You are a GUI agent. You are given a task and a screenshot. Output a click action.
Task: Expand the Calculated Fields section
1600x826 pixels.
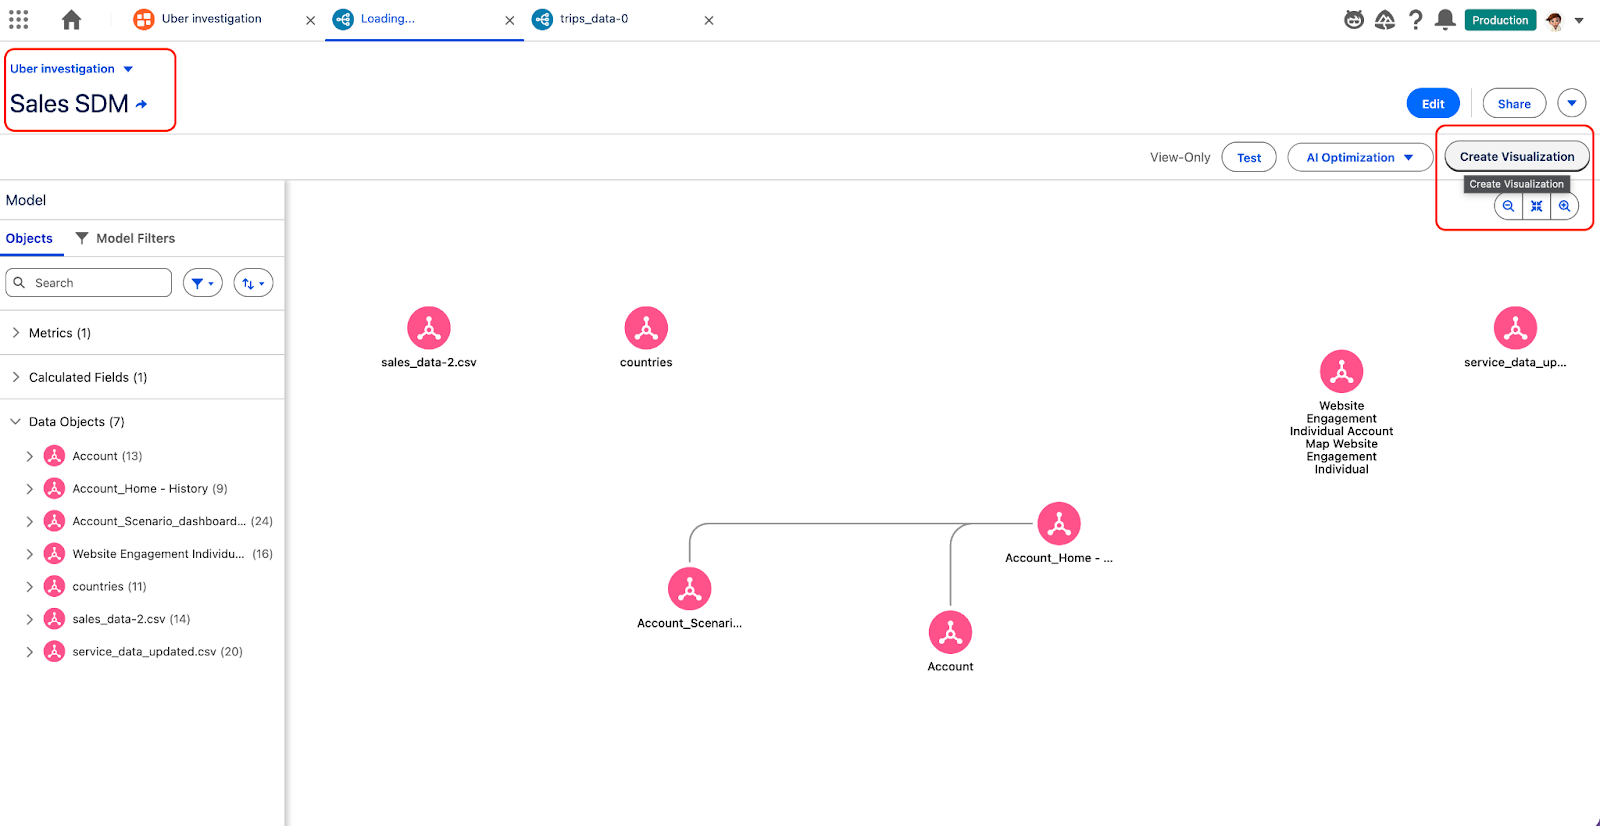pyautogui.click(x=16, y=377)
